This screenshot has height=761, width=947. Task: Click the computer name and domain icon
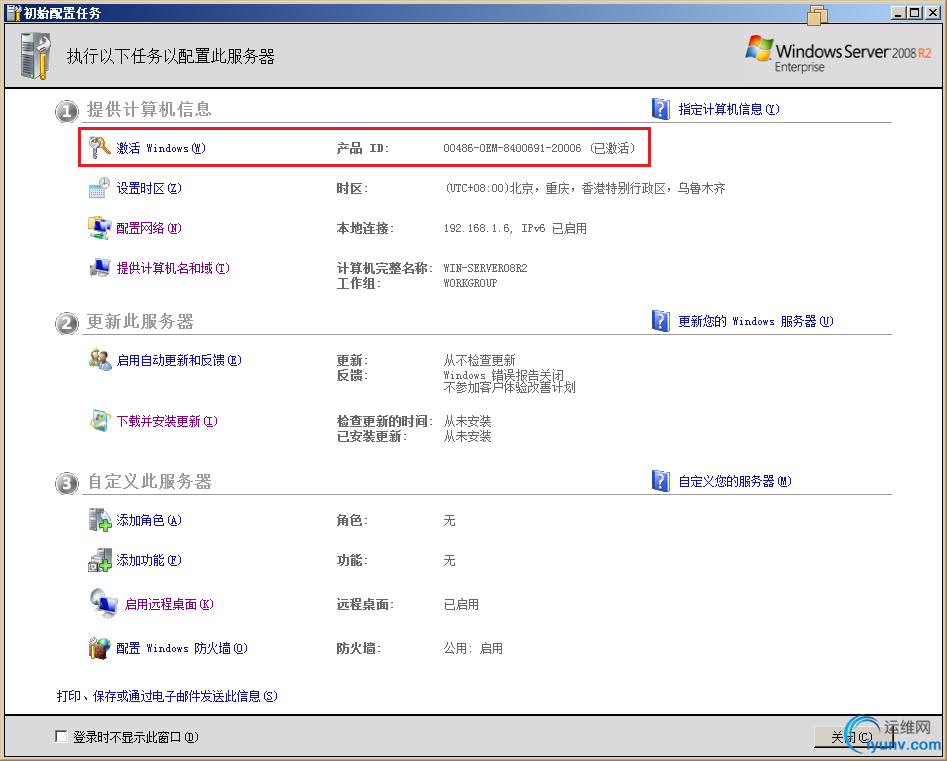[x=100, y=268]
